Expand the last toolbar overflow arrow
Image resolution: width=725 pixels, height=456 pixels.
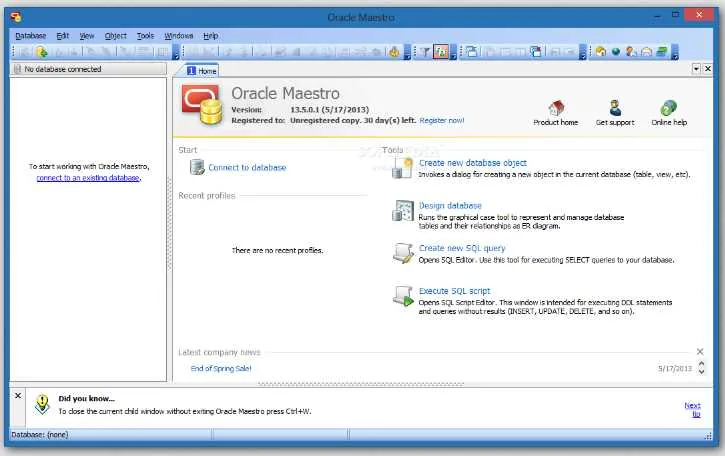tap(675, 52)
